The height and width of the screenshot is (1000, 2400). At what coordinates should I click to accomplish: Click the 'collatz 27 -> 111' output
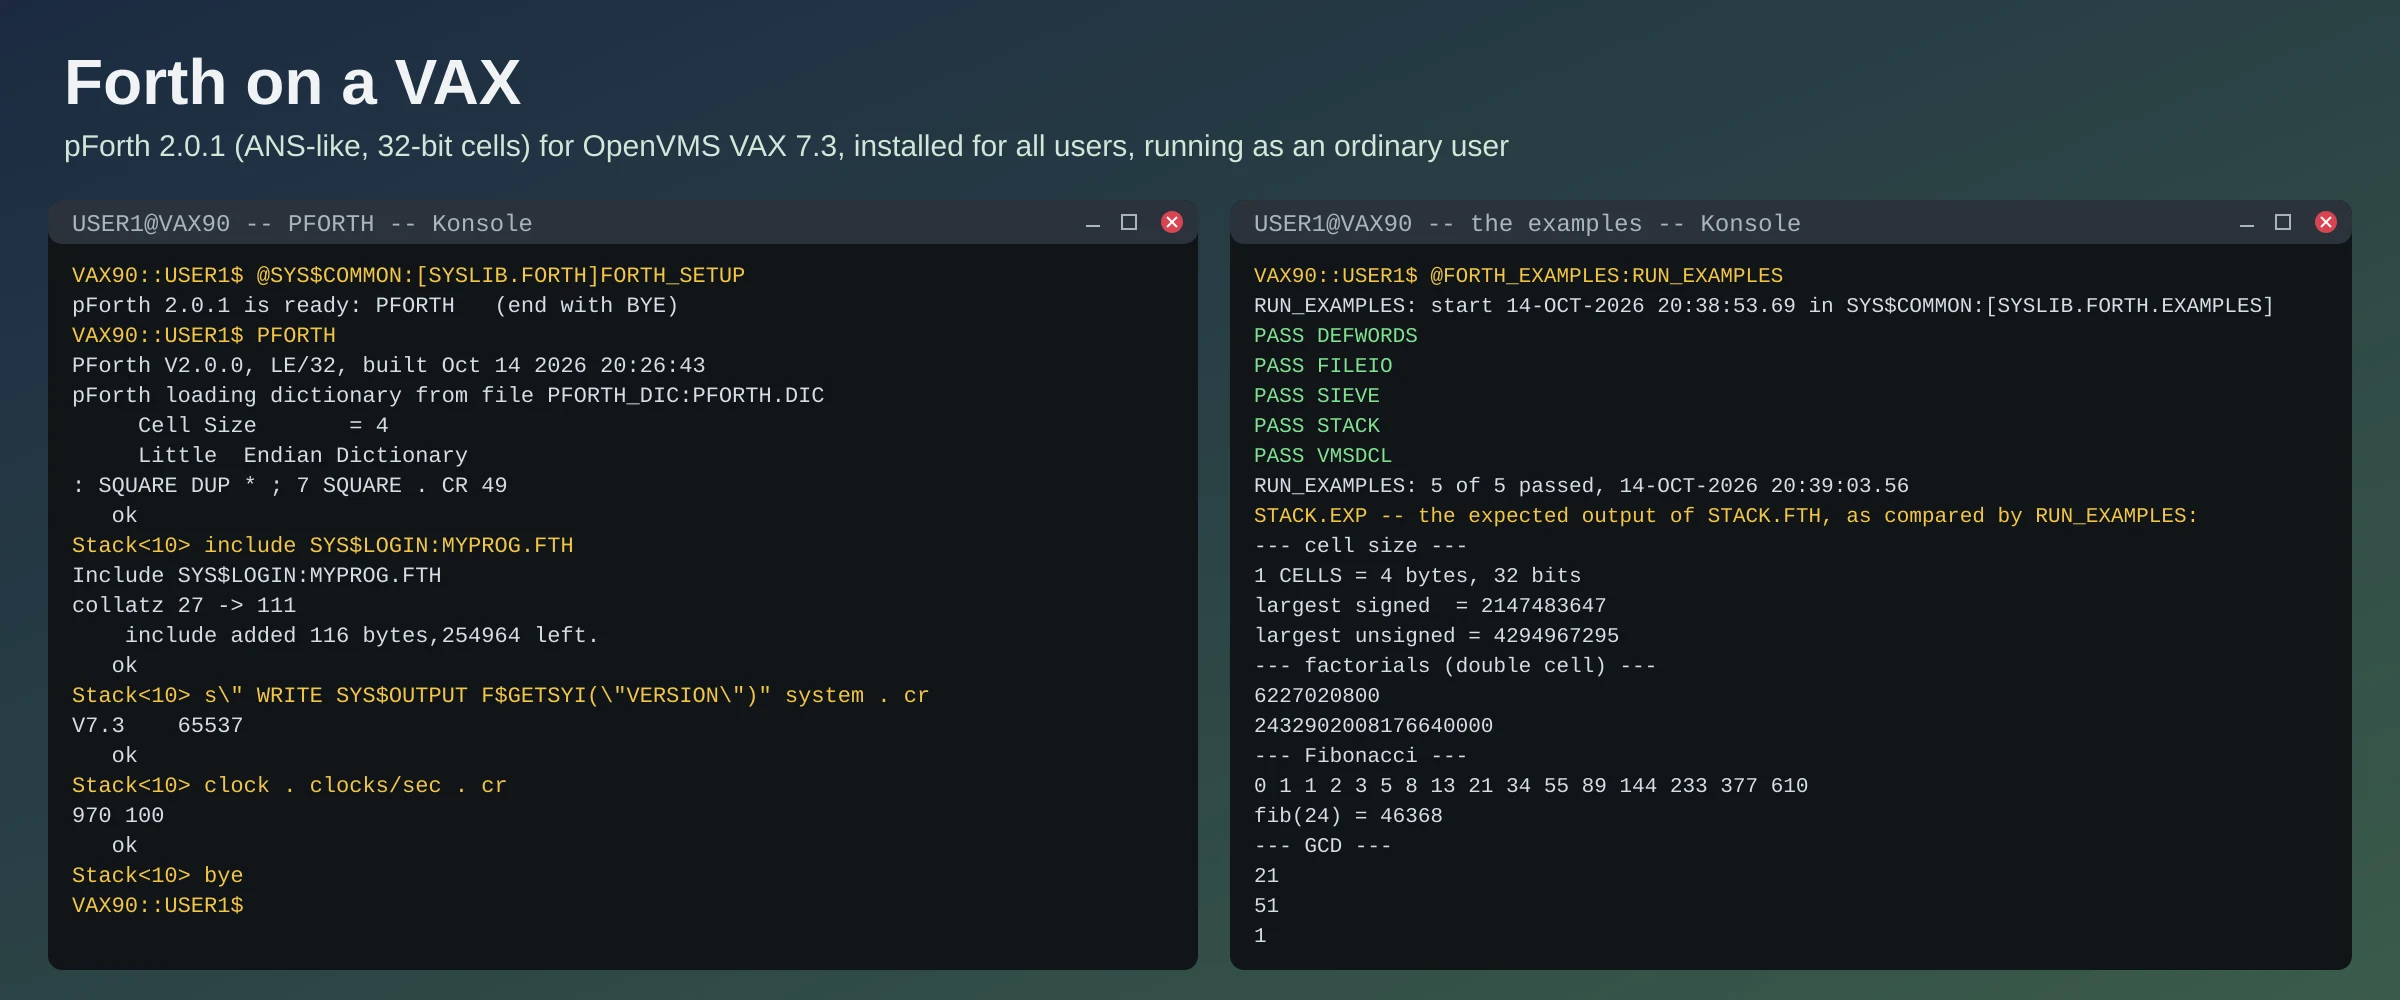click(x=184, y=605)
